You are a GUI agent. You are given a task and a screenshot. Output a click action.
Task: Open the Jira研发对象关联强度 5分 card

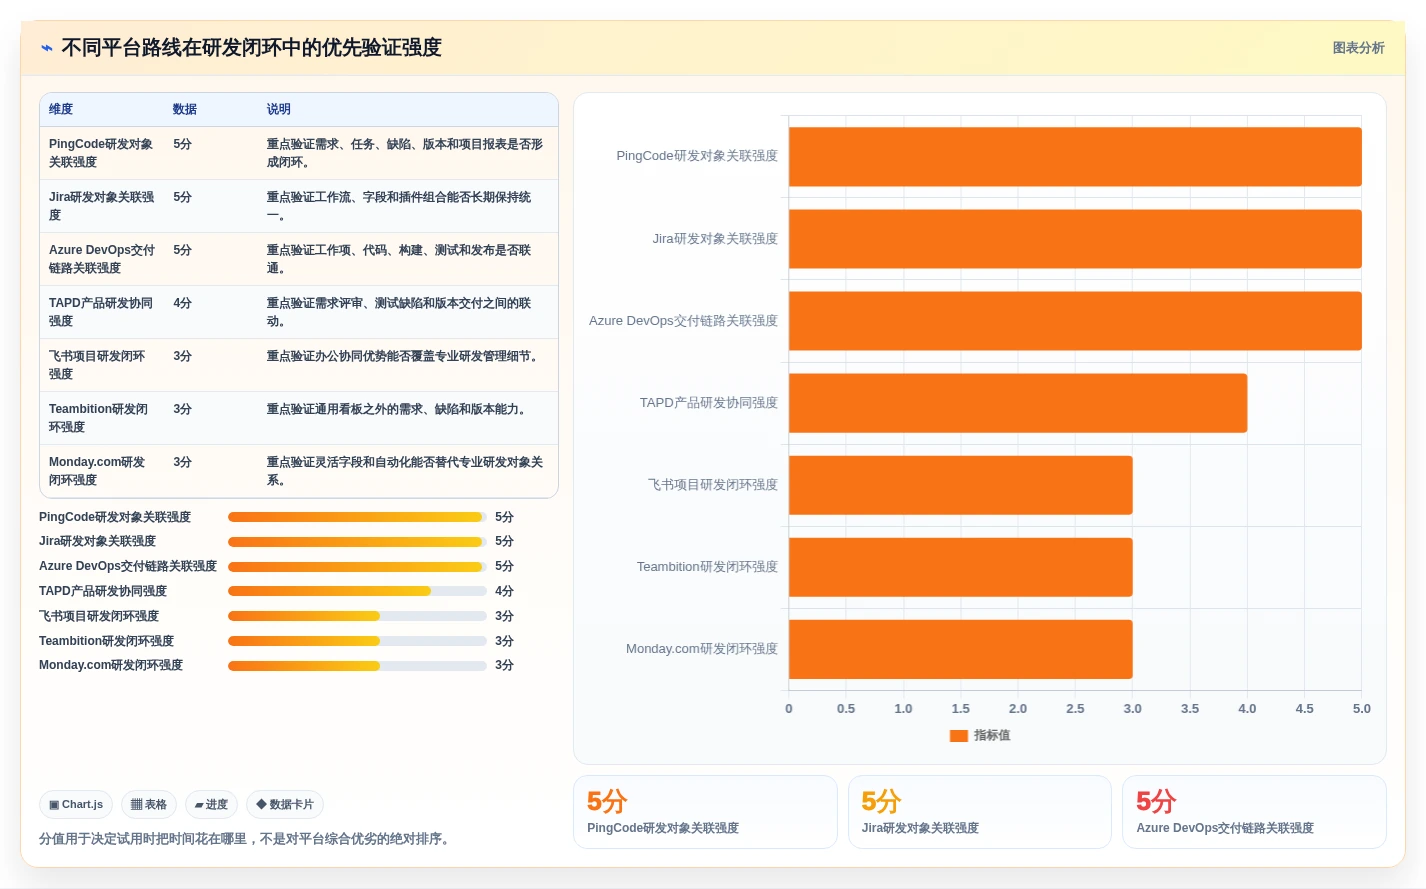(x=980, y=812)
